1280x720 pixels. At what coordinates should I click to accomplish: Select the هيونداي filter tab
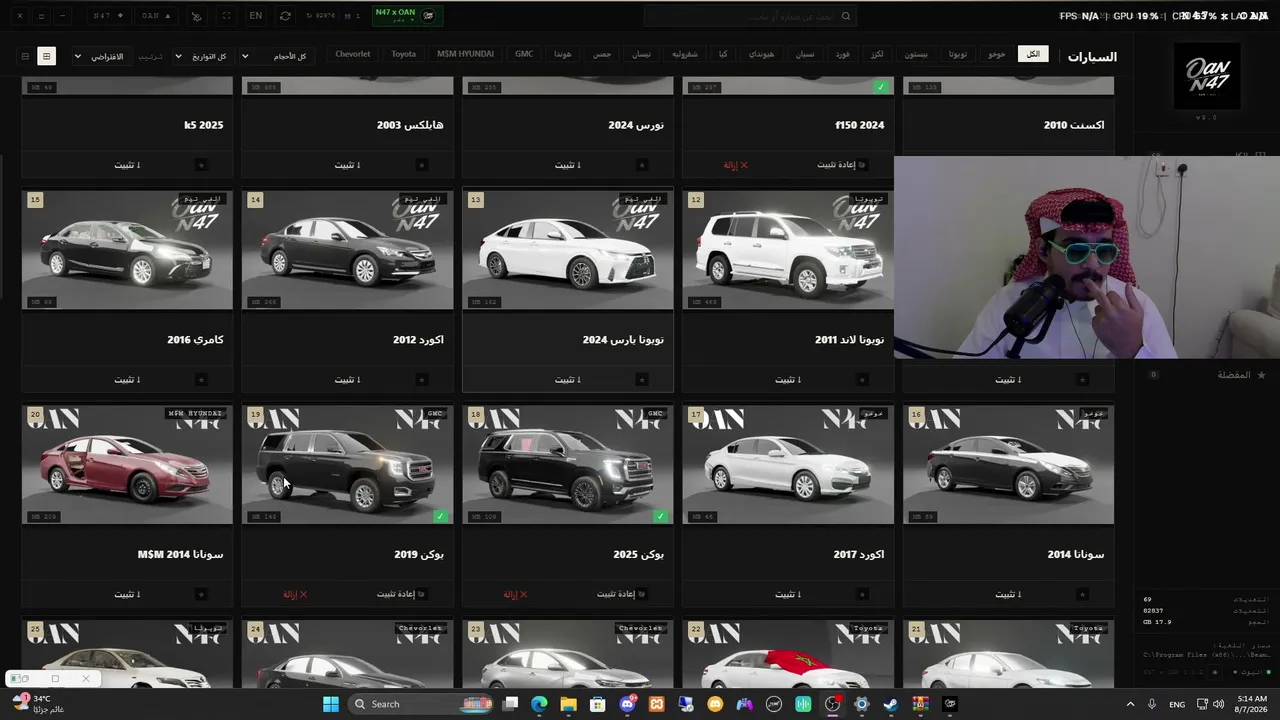(761, 54)
